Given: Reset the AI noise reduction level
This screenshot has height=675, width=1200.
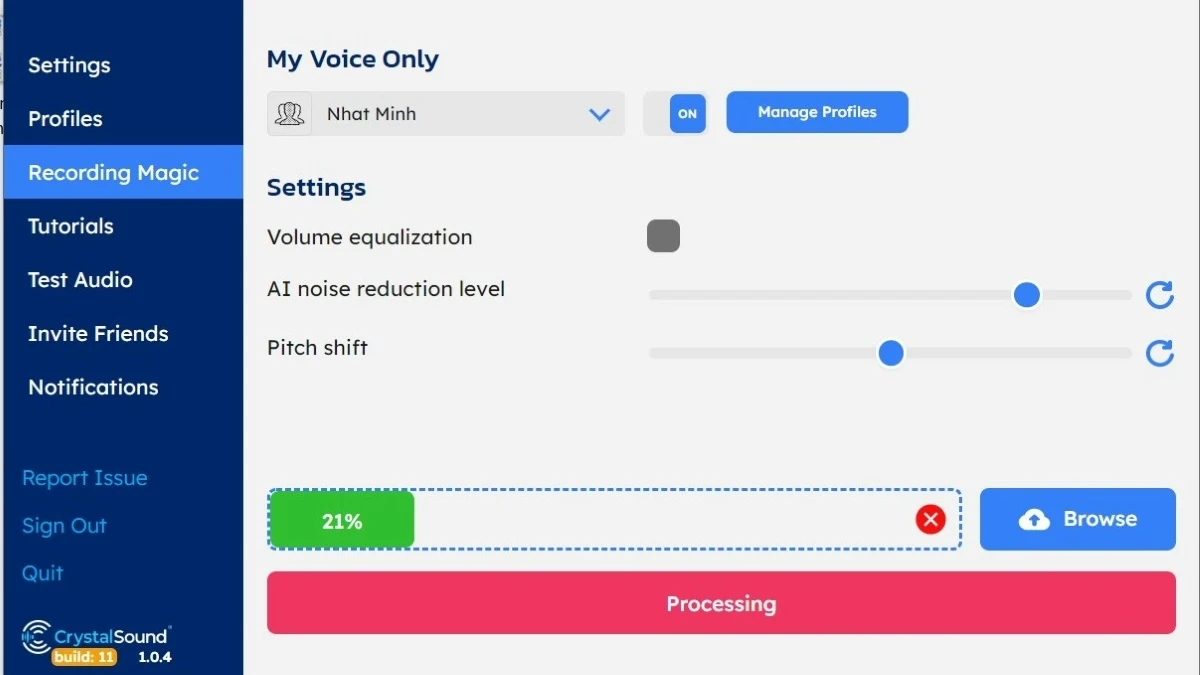Looking at the screenshot, I should point(1159,295).
